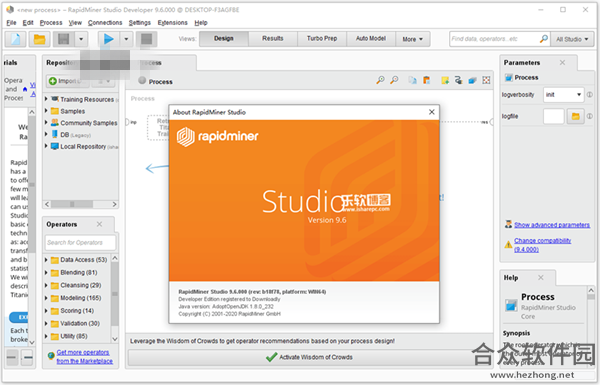Open the View menu

point(75,23)
